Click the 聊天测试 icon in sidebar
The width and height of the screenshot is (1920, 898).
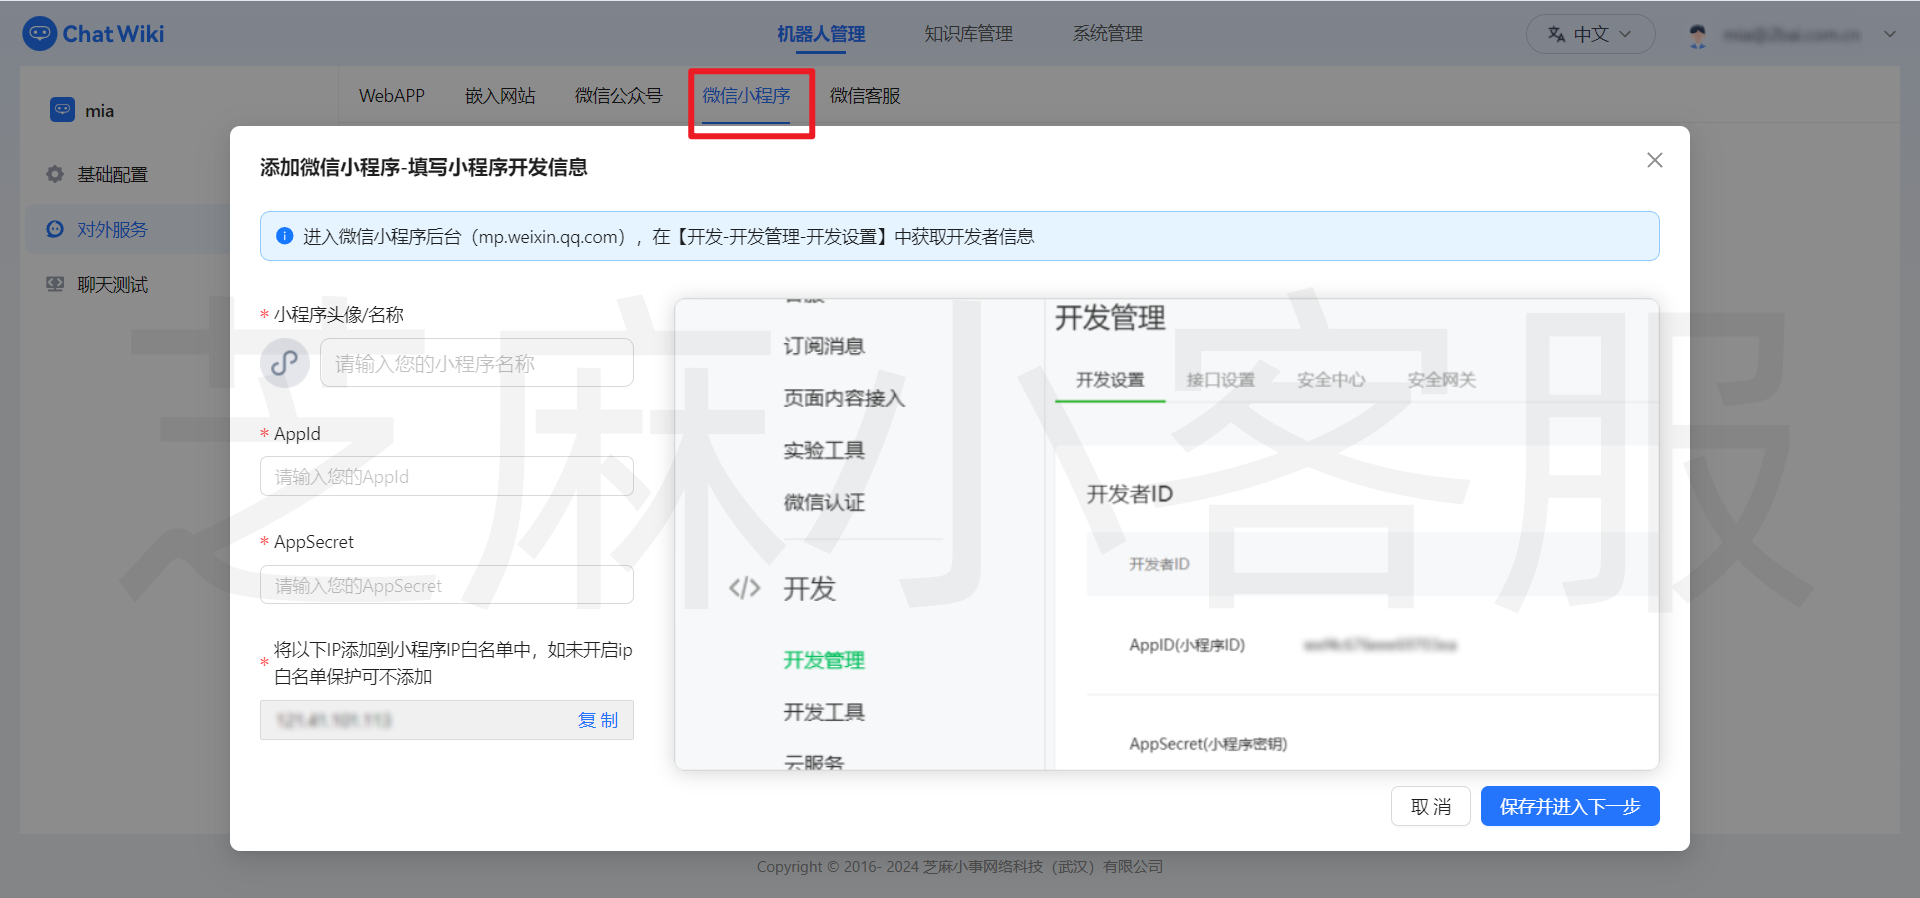(x=55, y=284)
